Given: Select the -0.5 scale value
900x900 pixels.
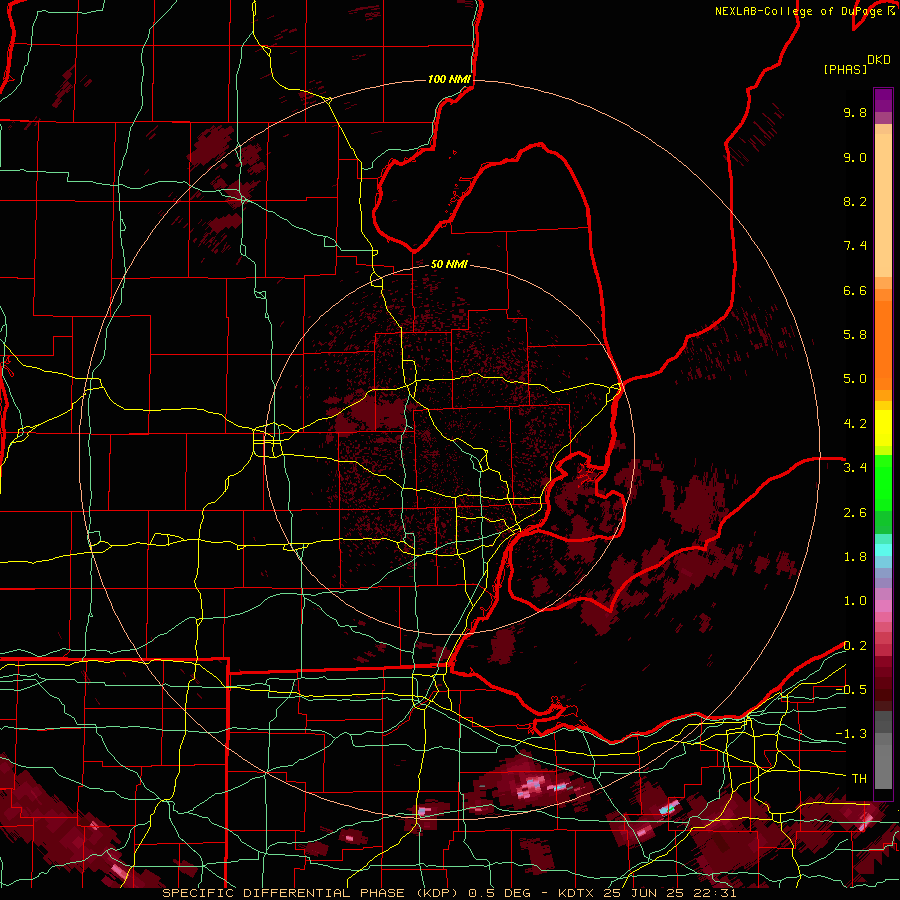Looking at the screenshot, I should 851,690.
